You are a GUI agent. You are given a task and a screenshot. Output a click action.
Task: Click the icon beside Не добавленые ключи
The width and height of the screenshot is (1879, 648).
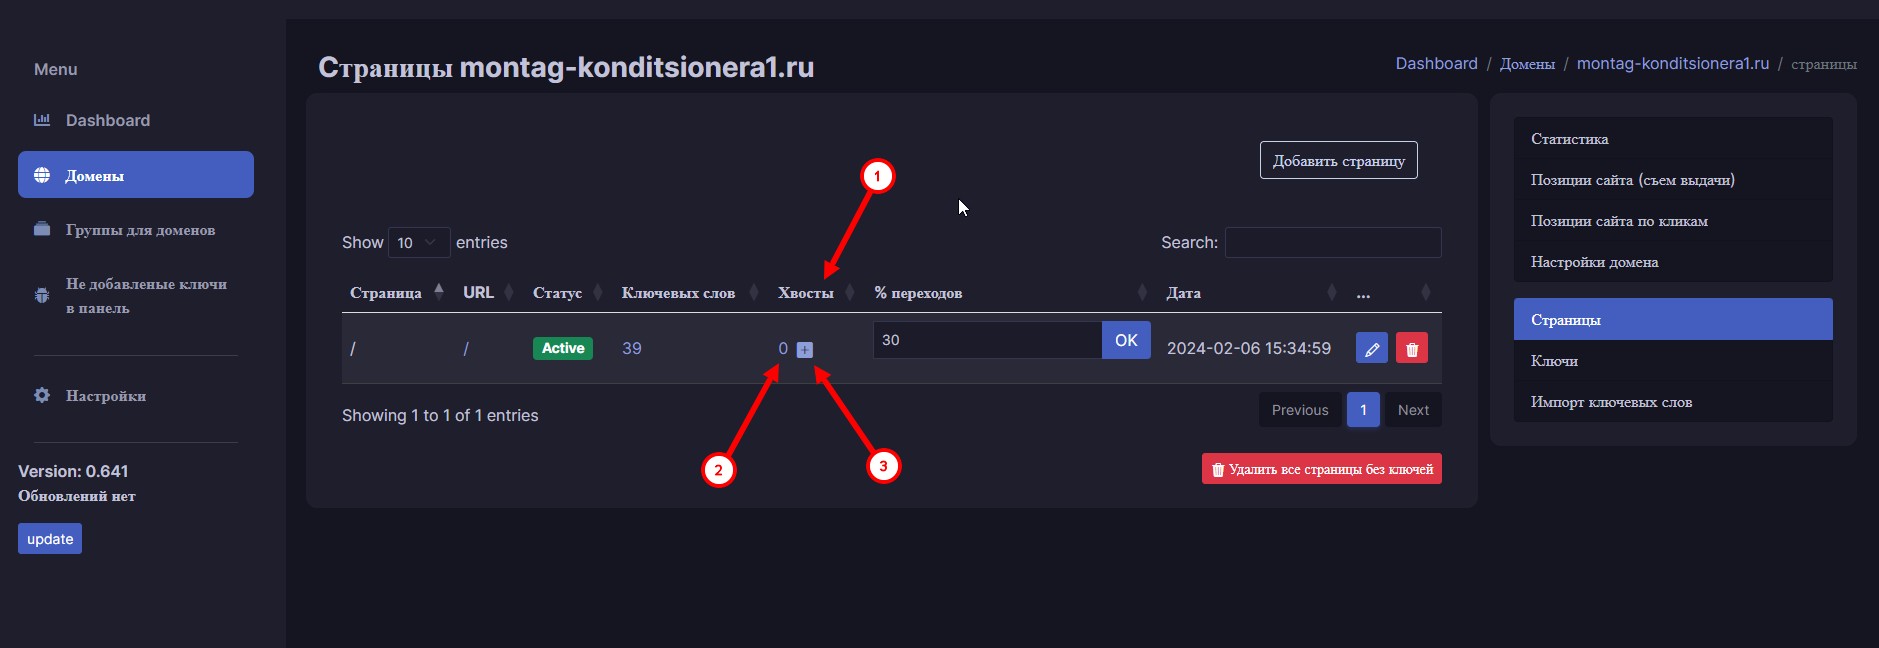click(42, 295)
